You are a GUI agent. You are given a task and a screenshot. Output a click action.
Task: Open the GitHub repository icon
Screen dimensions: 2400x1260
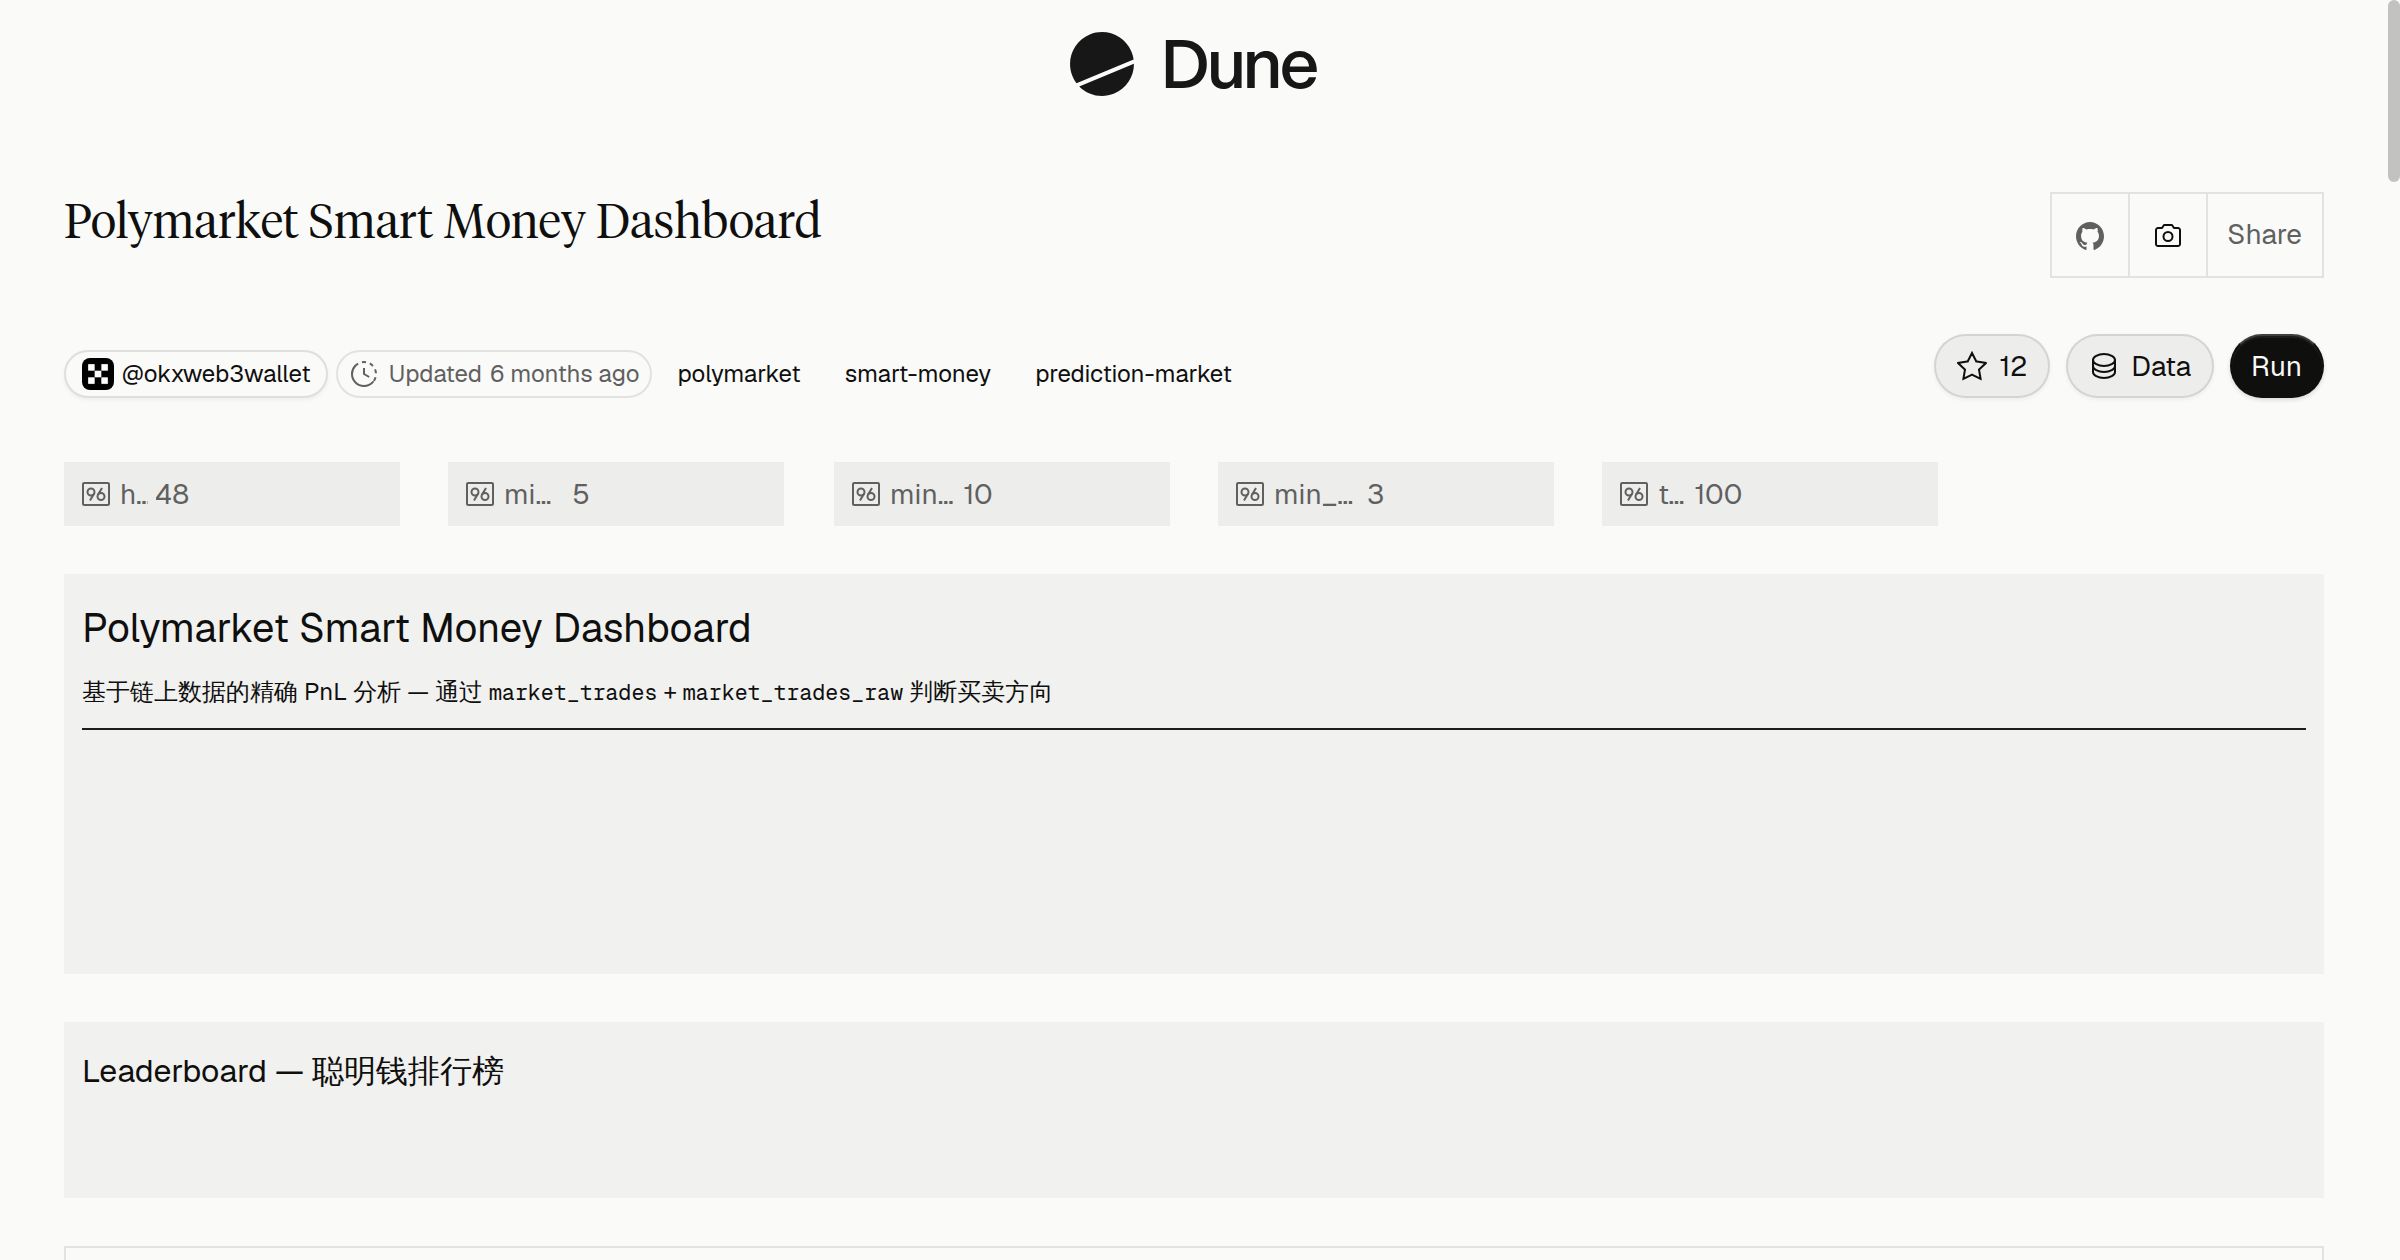2089,235
